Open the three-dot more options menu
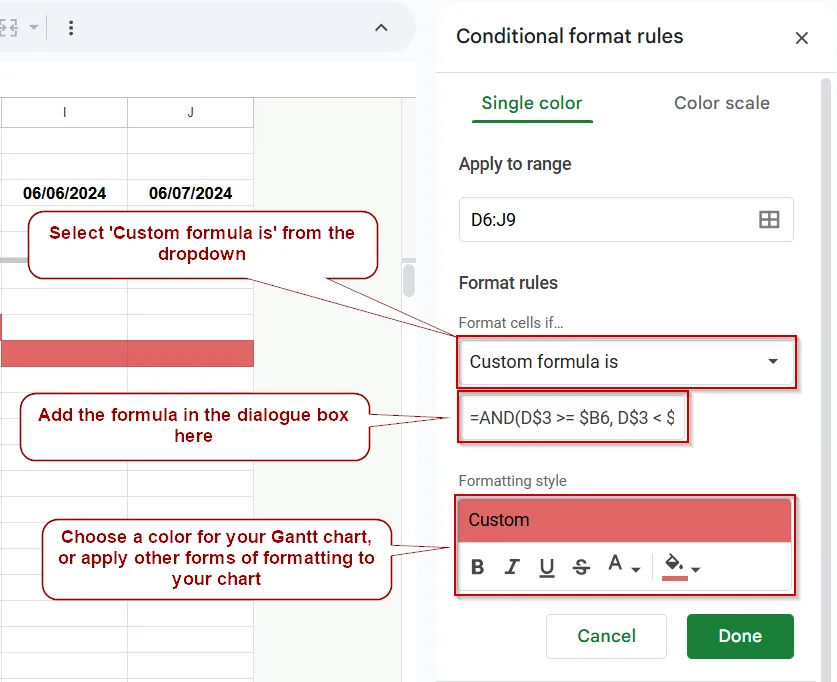The image size is (837, 682). (71, 28)
